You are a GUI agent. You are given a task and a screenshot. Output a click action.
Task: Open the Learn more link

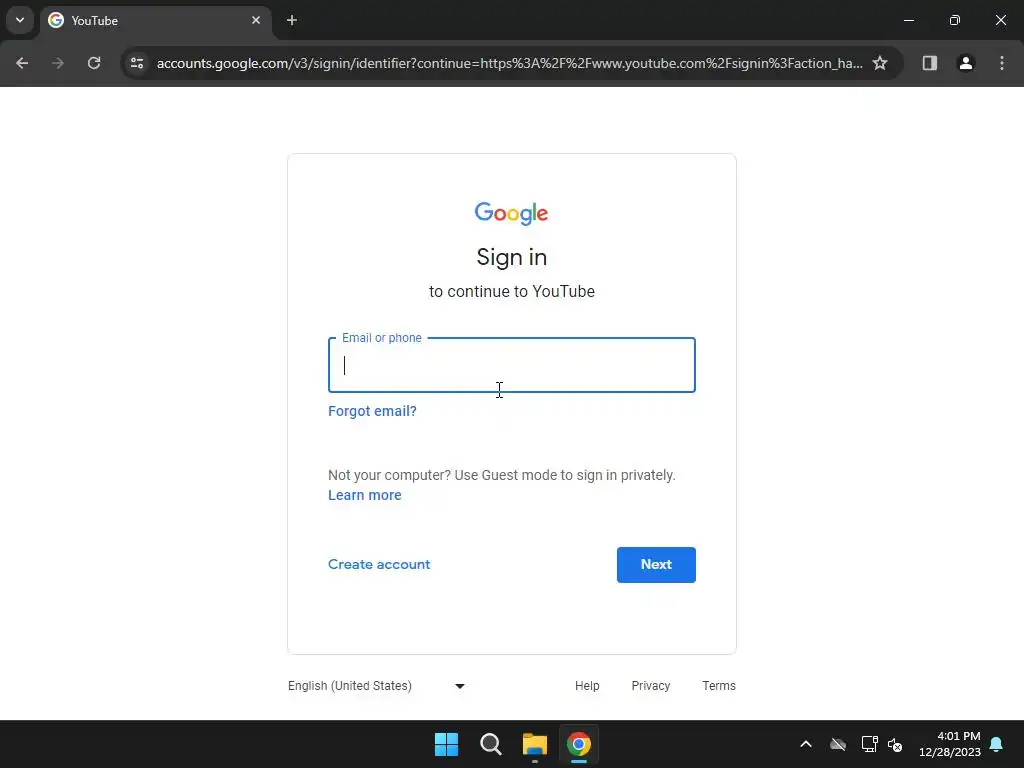tap(364, 495)
